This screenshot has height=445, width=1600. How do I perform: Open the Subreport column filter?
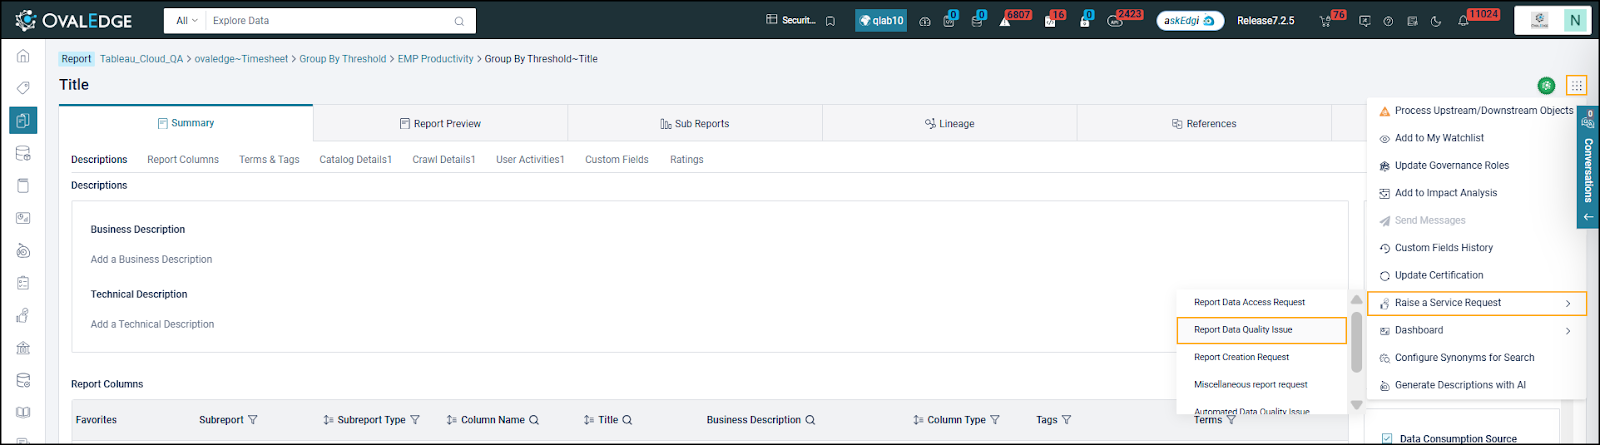(253, 420)
